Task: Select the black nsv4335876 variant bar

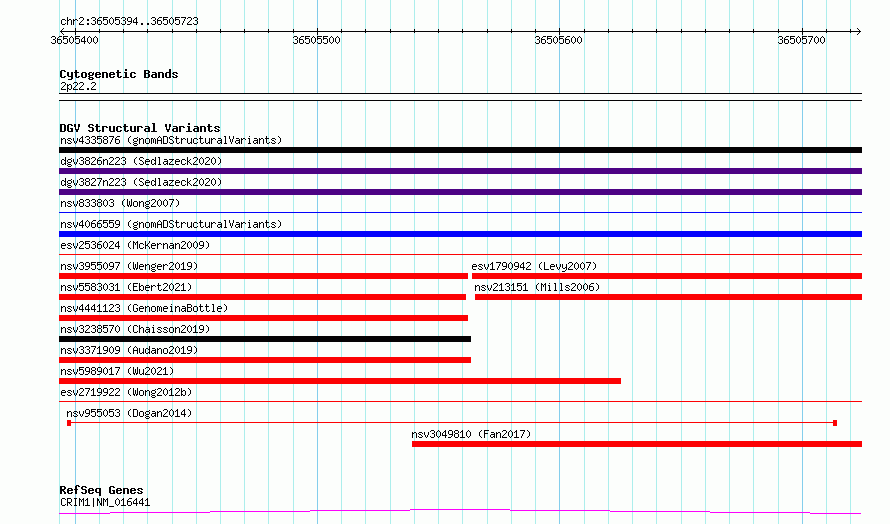Action: click(460, 150)
